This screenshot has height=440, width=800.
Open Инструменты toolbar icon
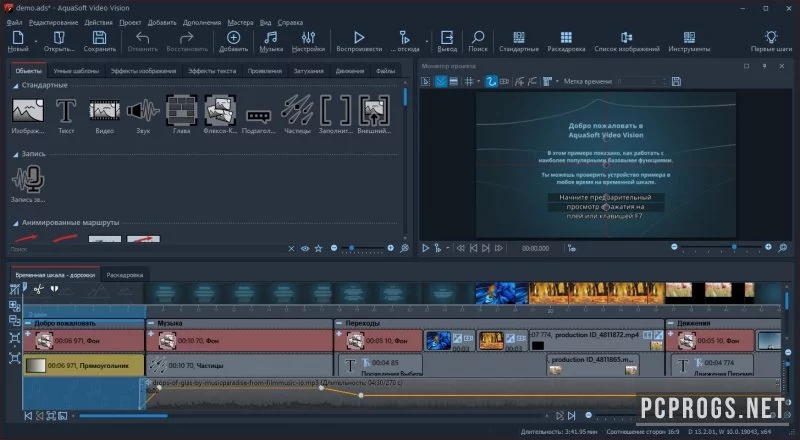pos(689,41)
